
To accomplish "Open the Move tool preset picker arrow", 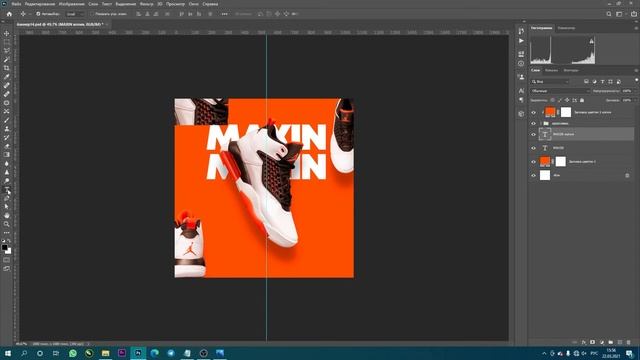I will (30, 14).
